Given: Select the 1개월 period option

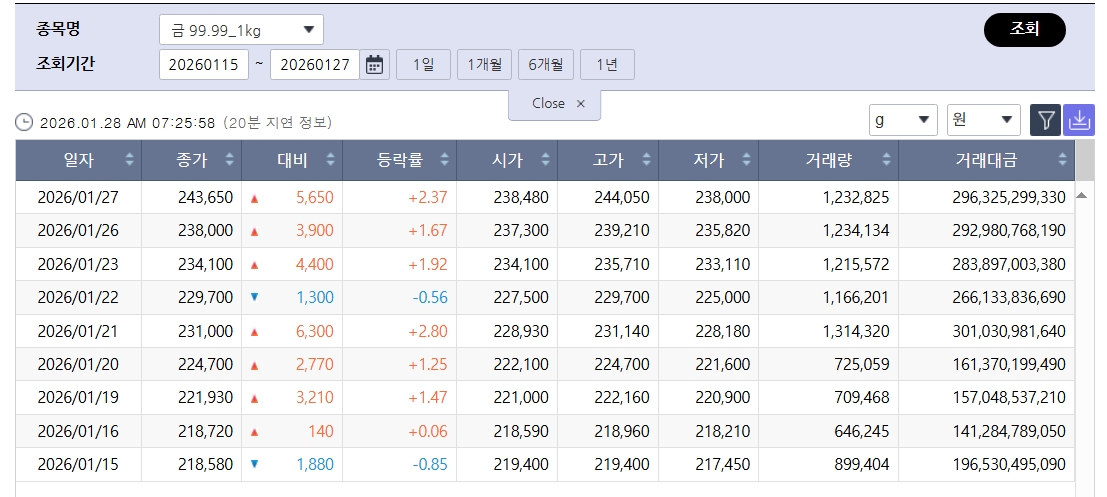Looking at the screenshot, I should coord(485,65).
